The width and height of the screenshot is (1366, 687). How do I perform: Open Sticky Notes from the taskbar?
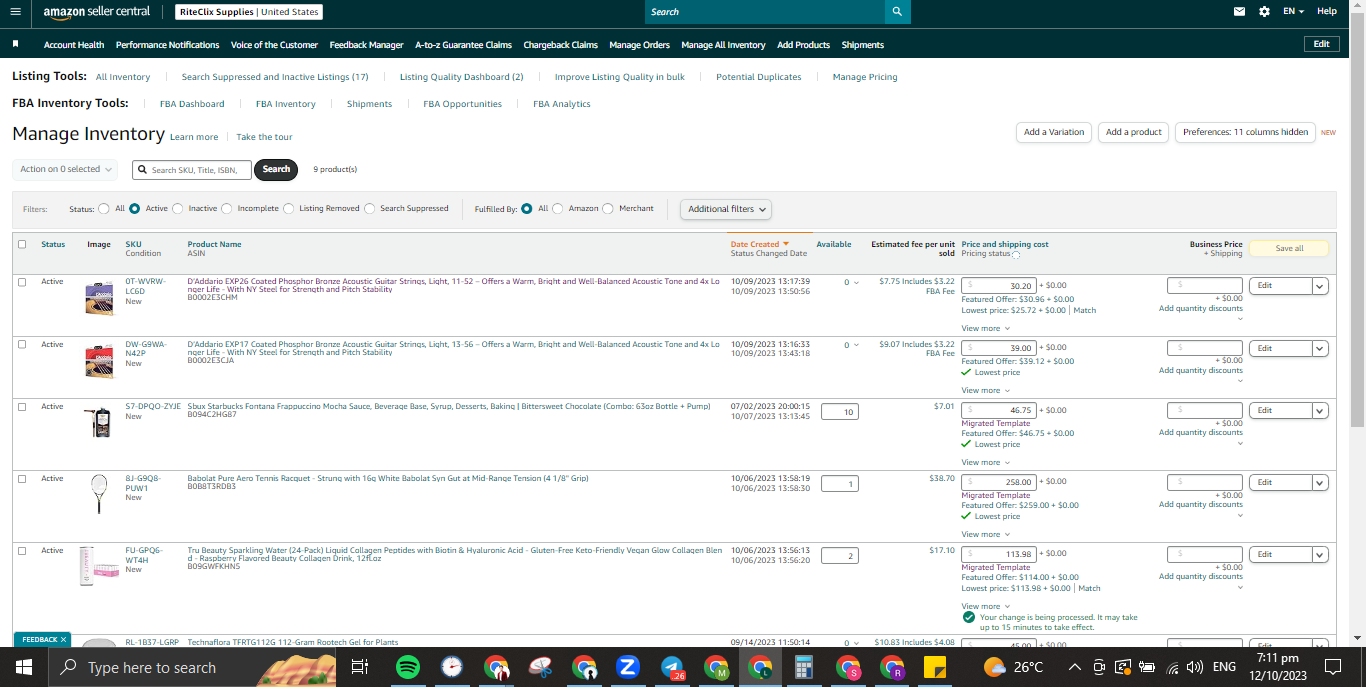tap(935, 667)
